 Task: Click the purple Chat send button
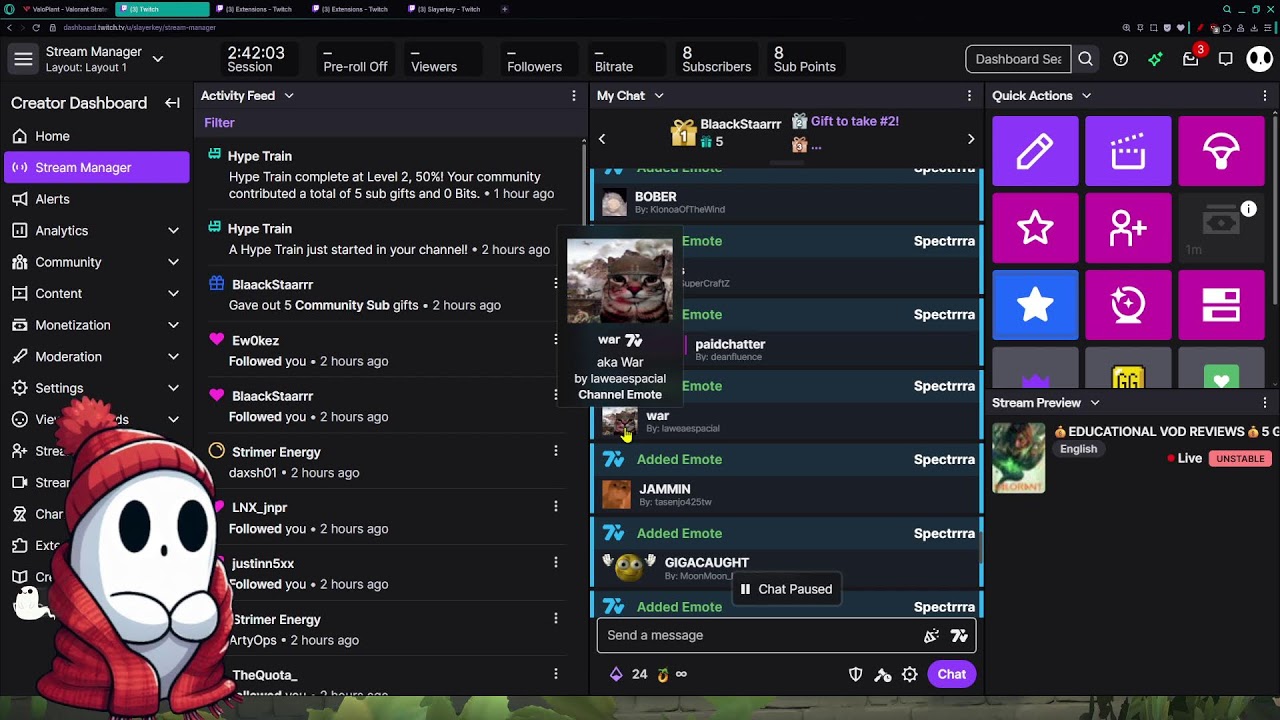coord(951,674)
